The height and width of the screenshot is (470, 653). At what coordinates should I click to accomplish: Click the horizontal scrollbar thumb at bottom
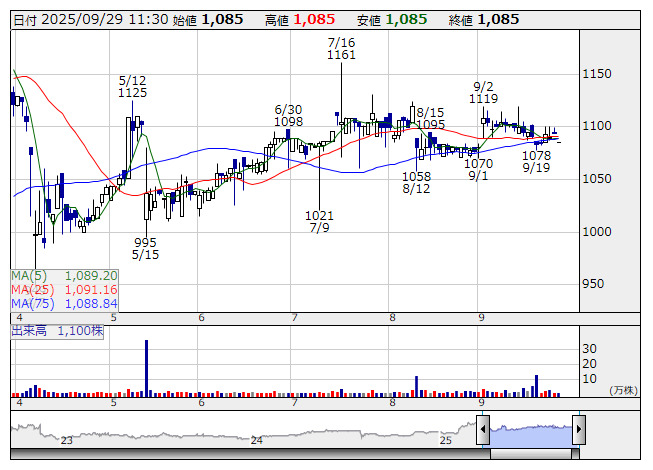click(x=531, y=454)
